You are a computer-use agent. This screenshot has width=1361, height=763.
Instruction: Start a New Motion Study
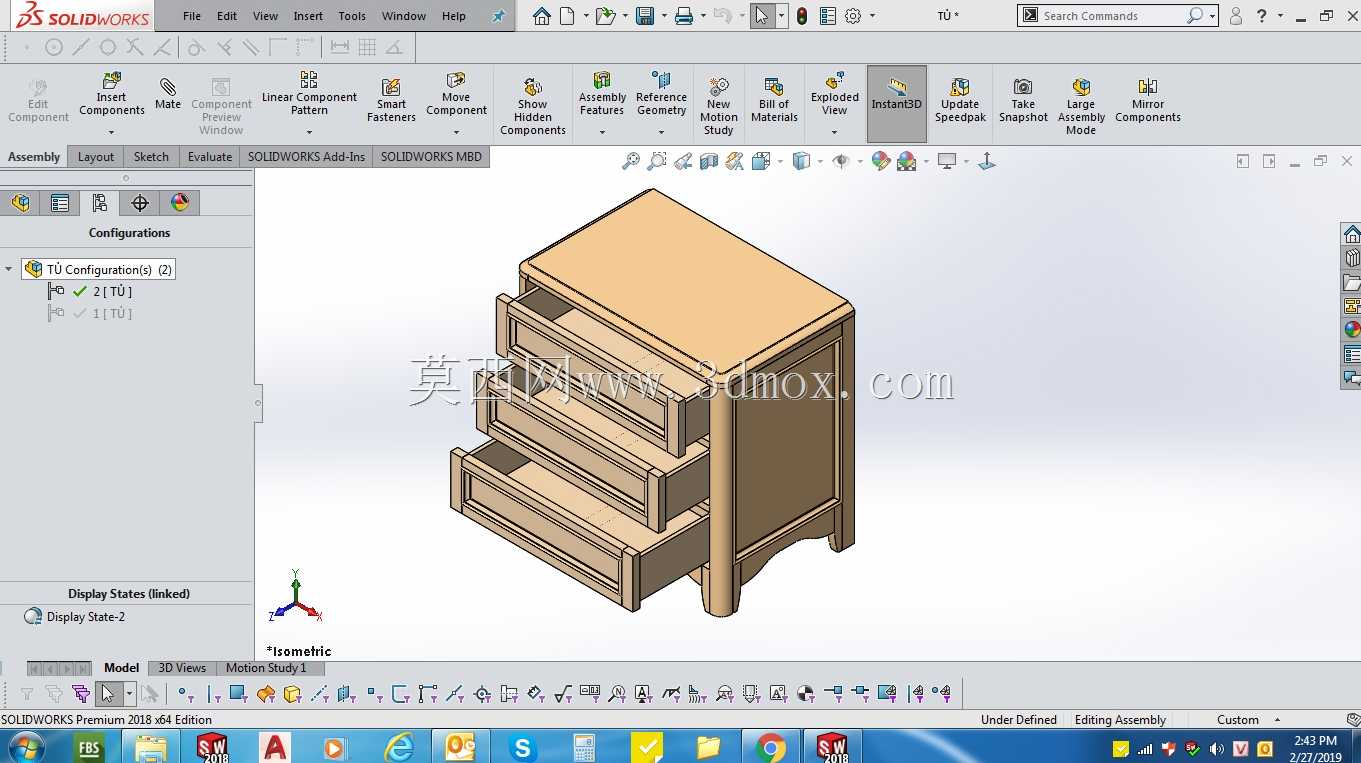(x=718, y=106)
